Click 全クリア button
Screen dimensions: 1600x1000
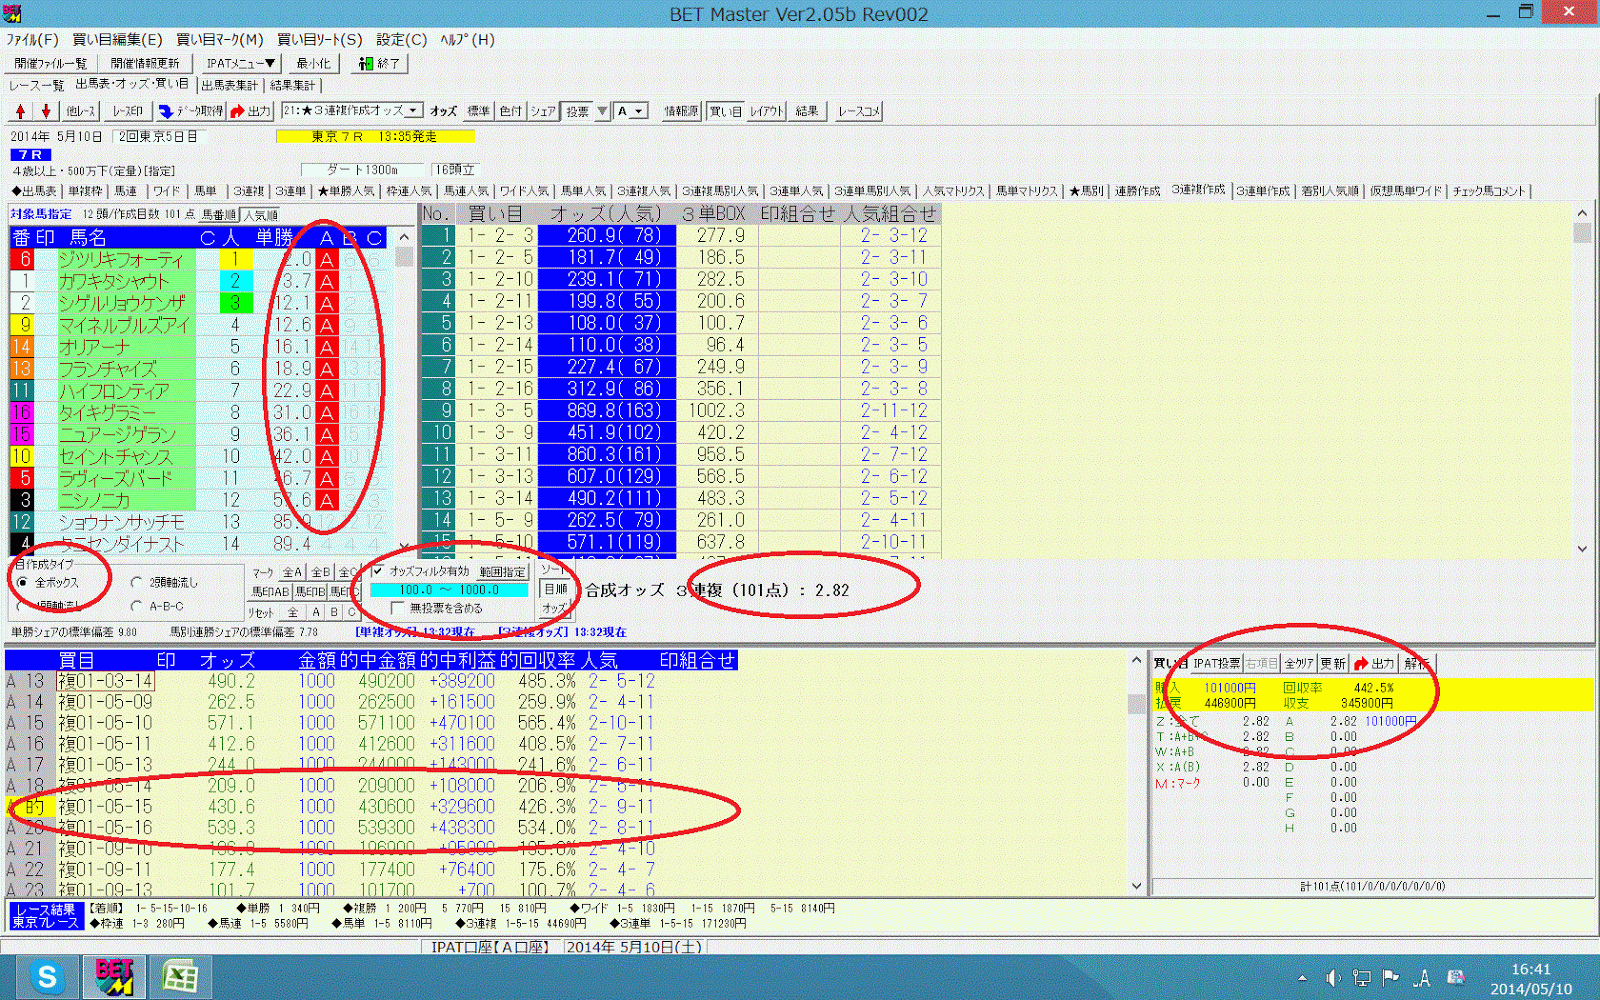1299,663
